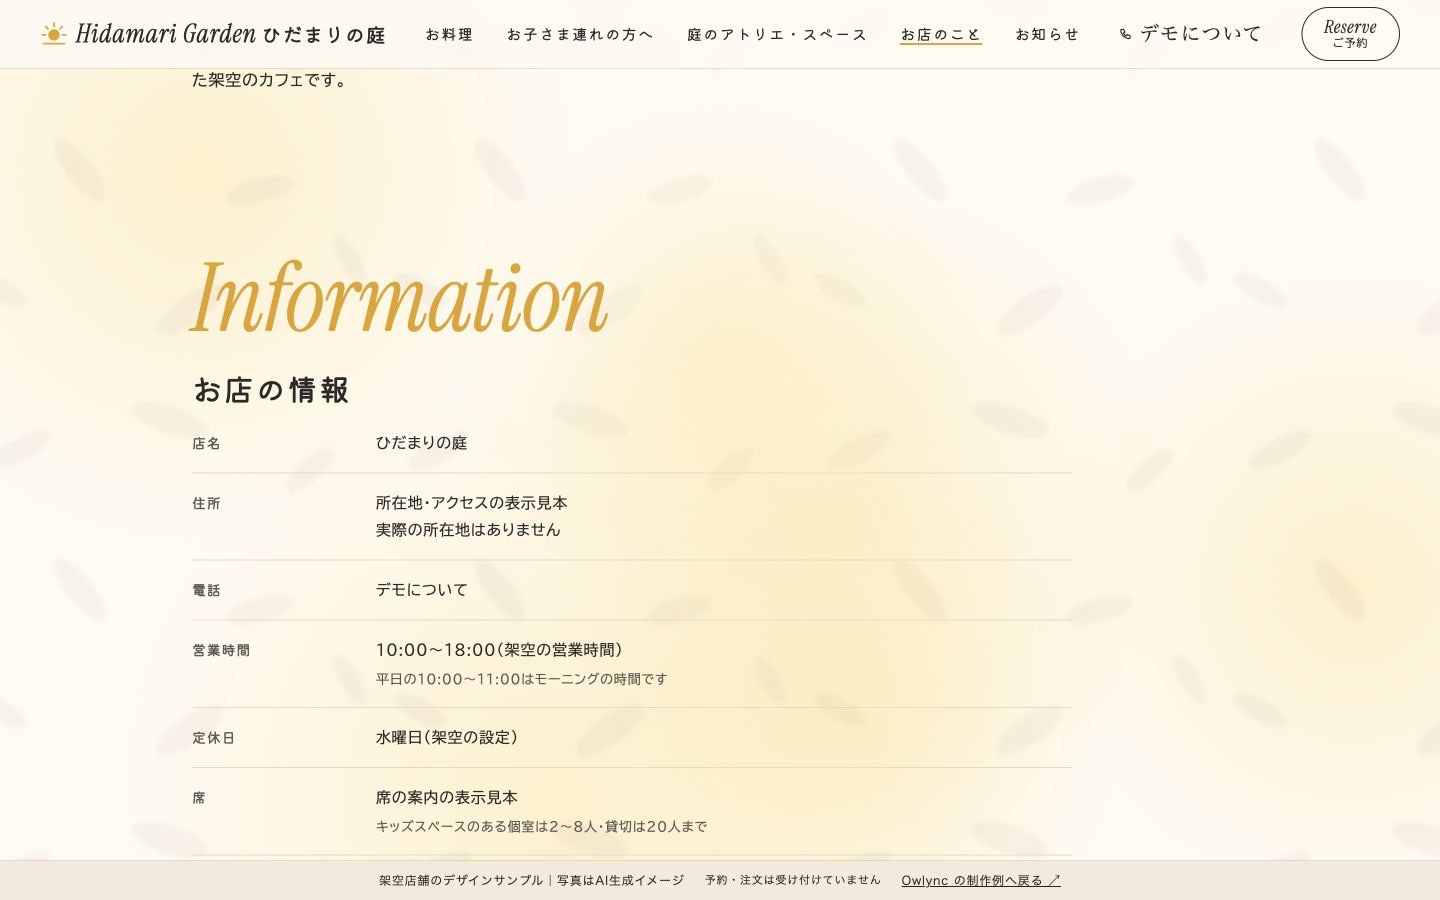The width and height of the screenshot is (1440, 900).
Task: Click the お店の情報 heading
Action: coord(271,390)
